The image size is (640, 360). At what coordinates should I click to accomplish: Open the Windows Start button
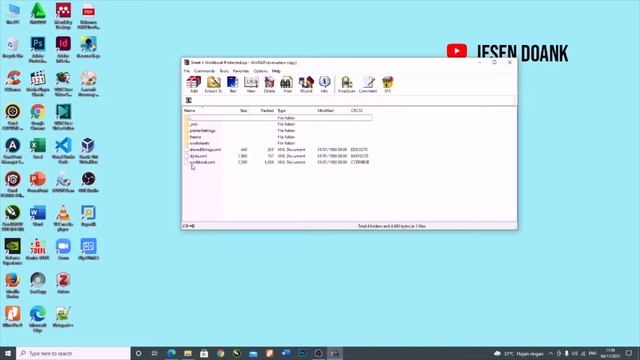pyautogui.click(x=8, y=353)
